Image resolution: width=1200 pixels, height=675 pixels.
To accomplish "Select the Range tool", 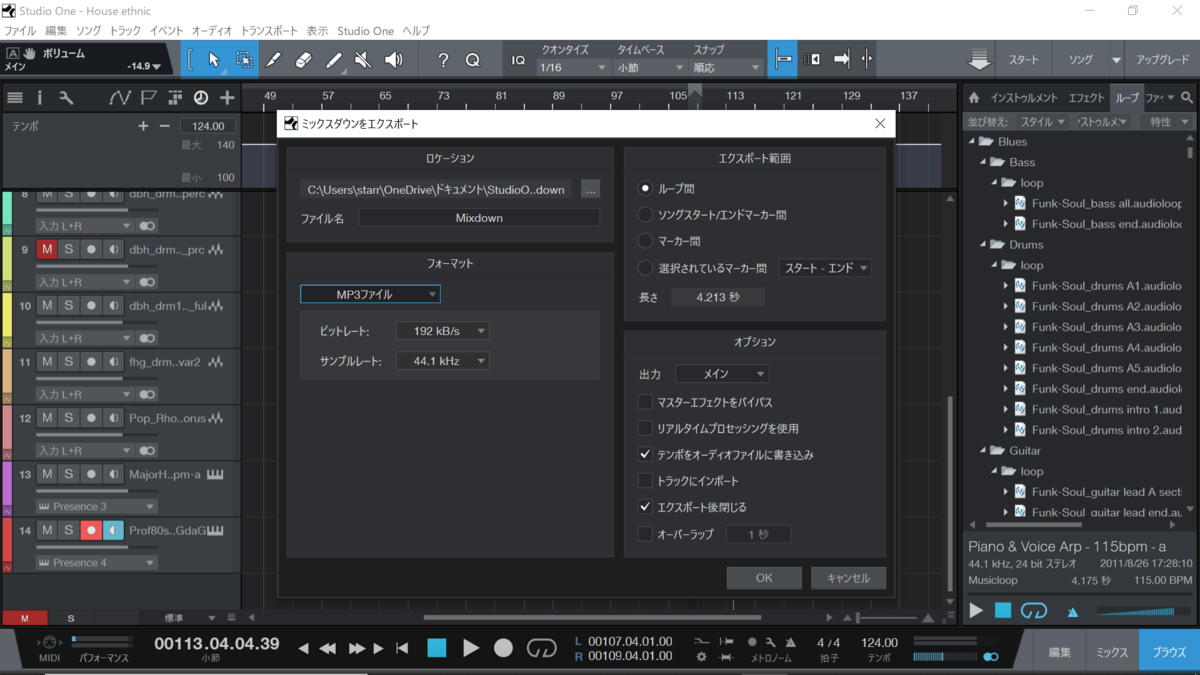I will tap(244, 60).
